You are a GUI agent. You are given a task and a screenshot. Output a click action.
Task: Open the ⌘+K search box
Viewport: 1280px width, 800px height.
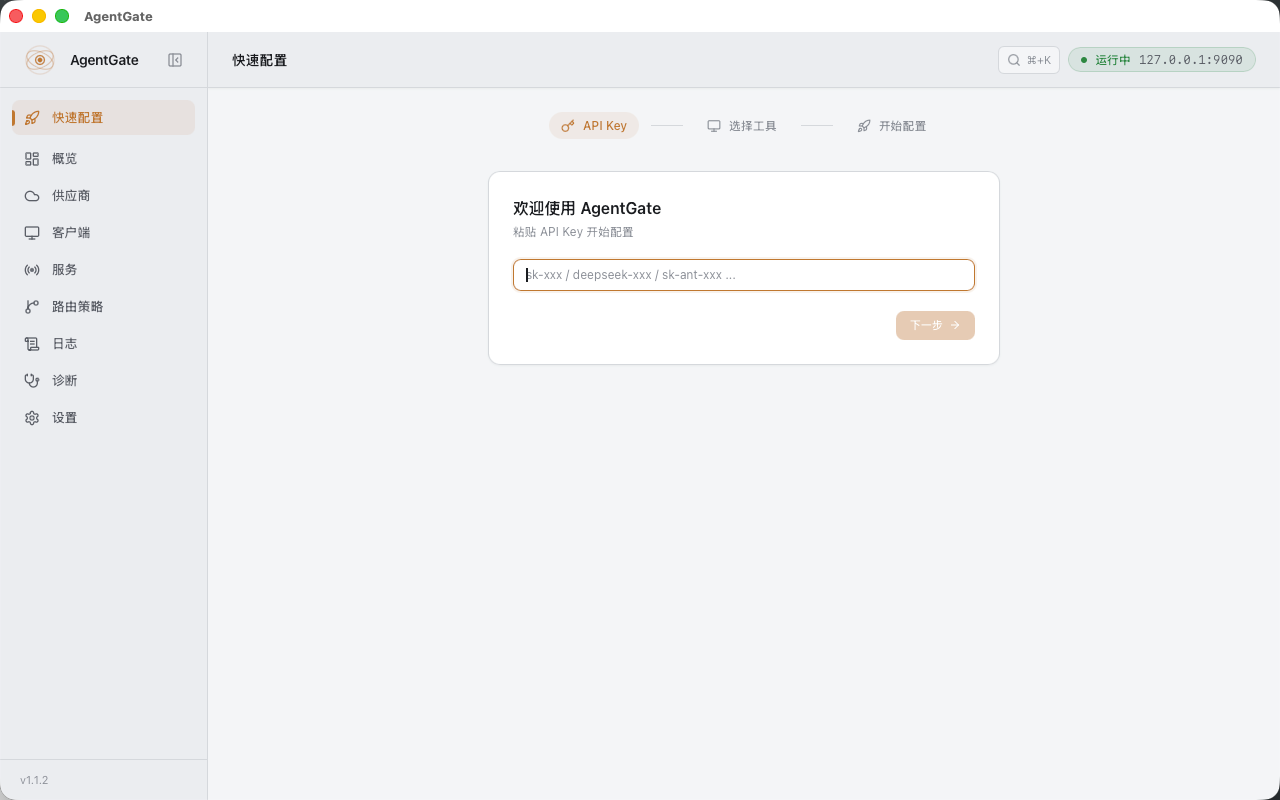(1029, 60)
